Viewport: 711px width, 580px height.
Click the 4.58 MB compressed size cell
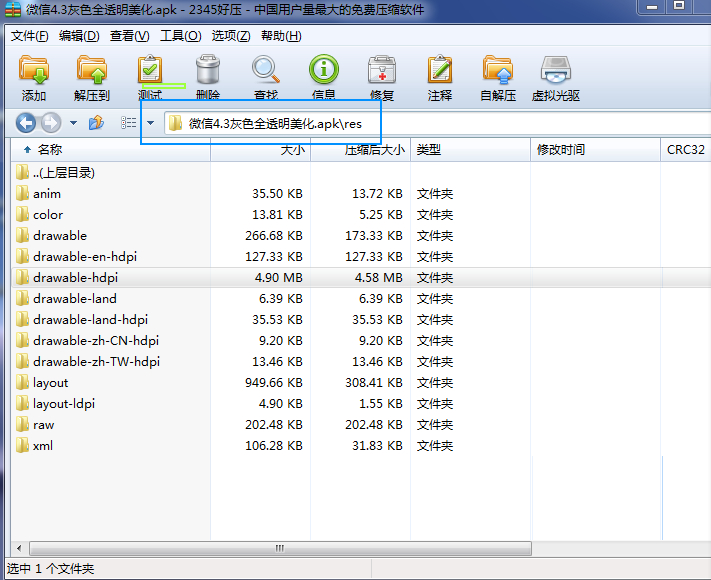click(x=379, y=278)
